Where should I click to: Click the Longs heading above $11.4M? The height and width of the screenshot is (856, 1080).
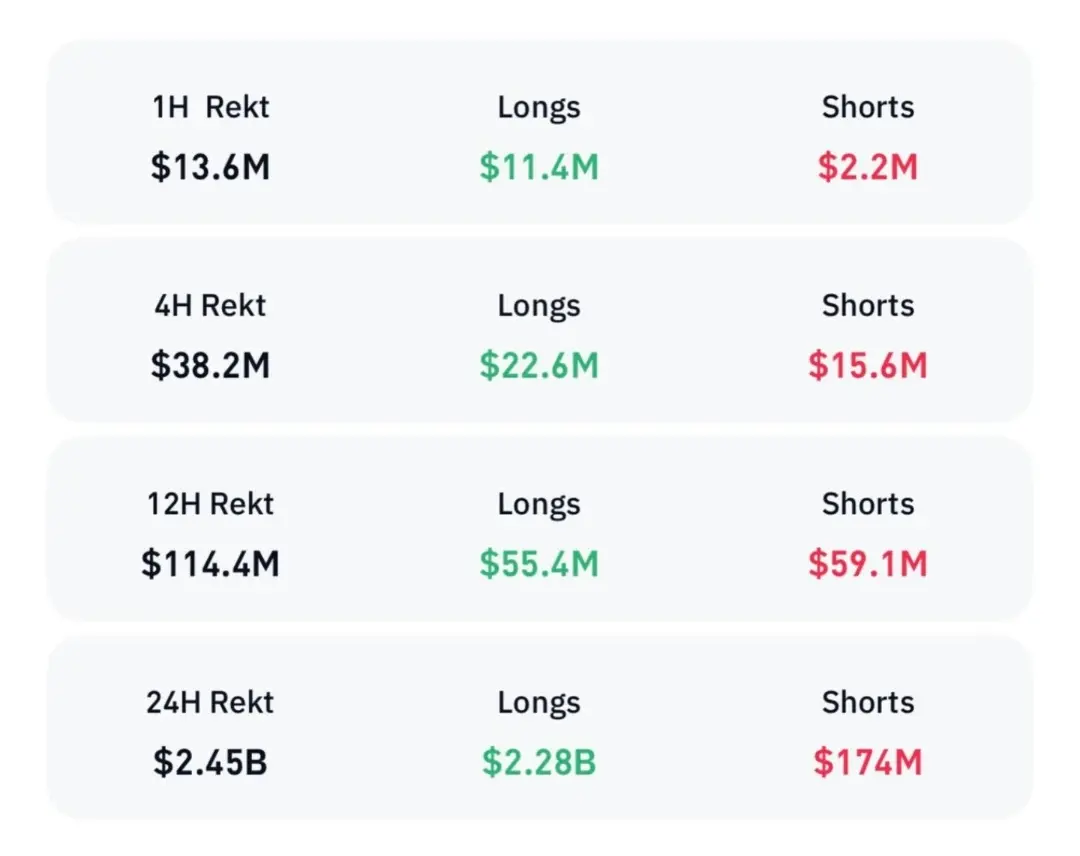[539, 107]
